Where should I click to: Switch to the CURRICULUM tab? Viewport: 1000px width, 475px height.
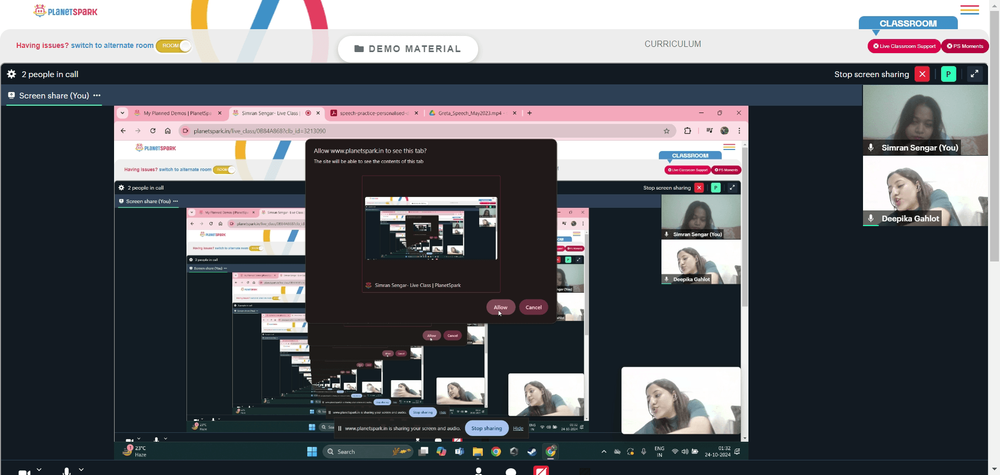672,44
